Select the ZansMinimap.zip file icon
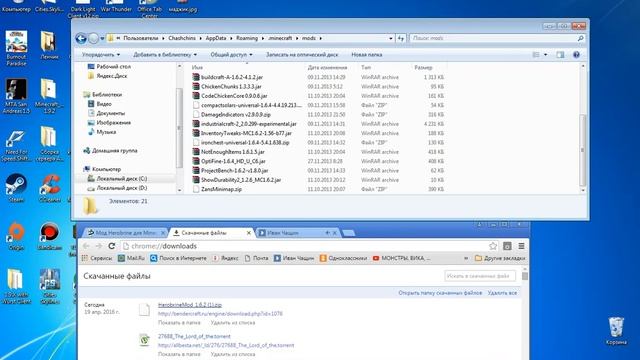The width and height of the screenshot is (640, 360). coord(196,189)
